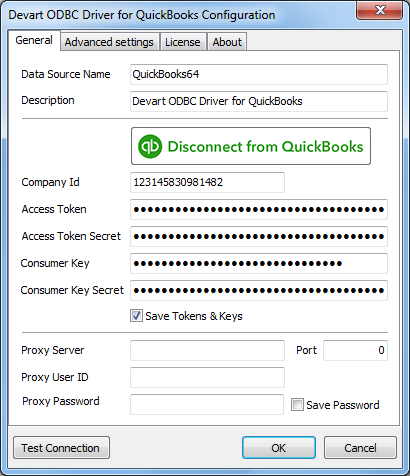Image resolution: width=410 pixels, height=476 pixels.
Task: Click the Port number field
Action: tap(355, 350)
